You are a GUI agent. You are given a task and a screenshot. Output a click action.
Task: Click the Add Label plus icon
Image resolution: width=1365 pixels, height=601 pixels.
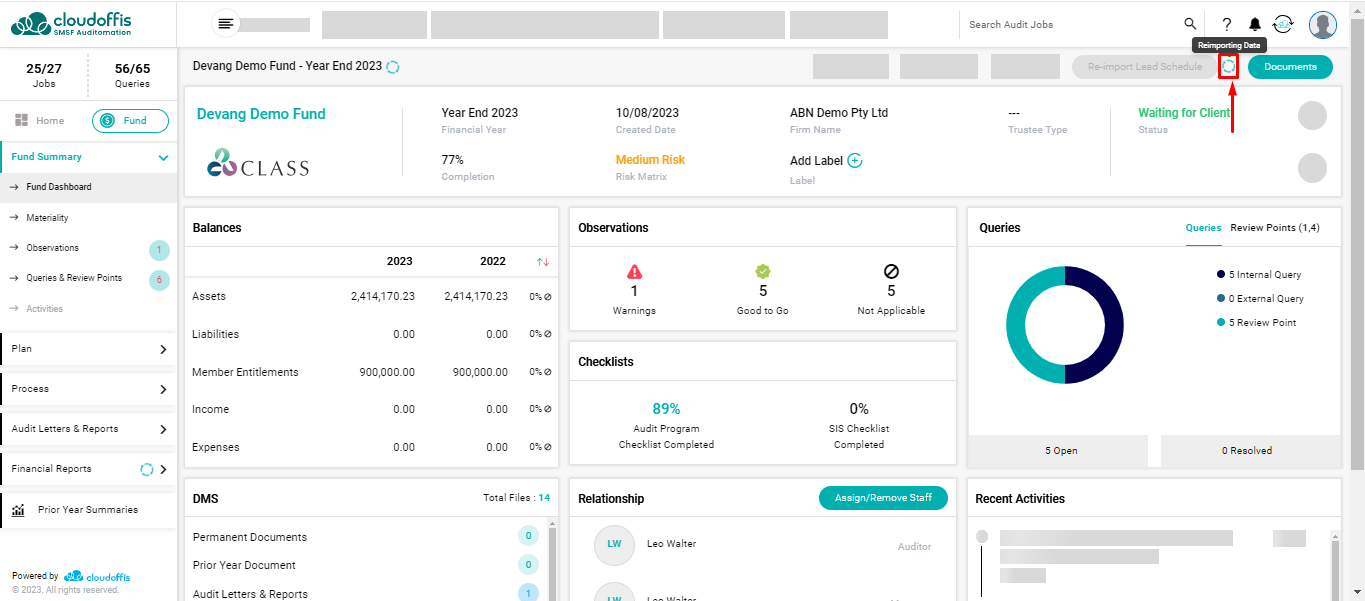[855, 161]
